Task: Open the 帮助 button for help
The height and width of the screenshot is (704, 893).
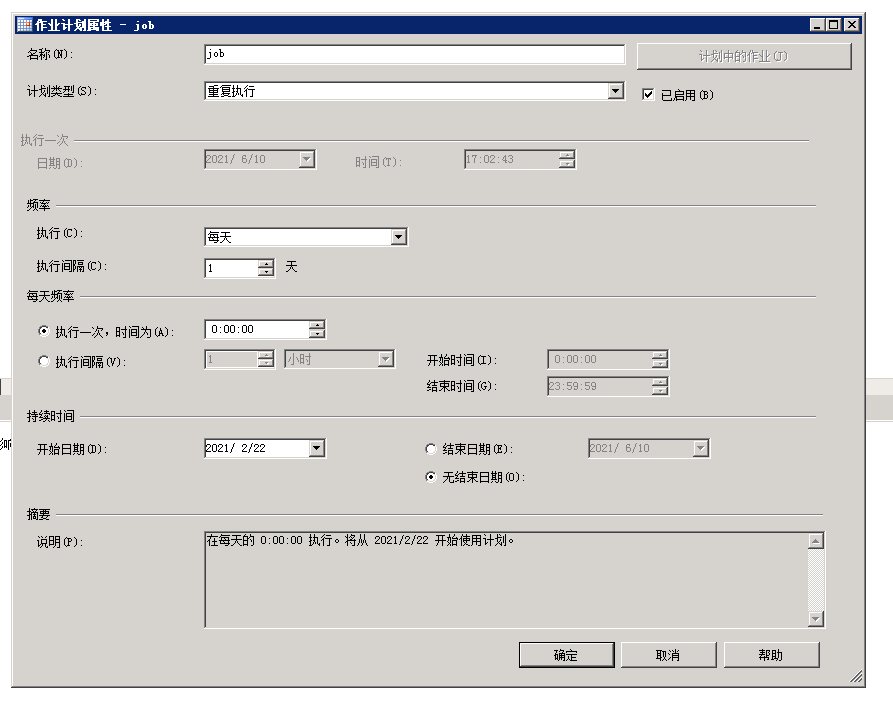Action: 769,654
